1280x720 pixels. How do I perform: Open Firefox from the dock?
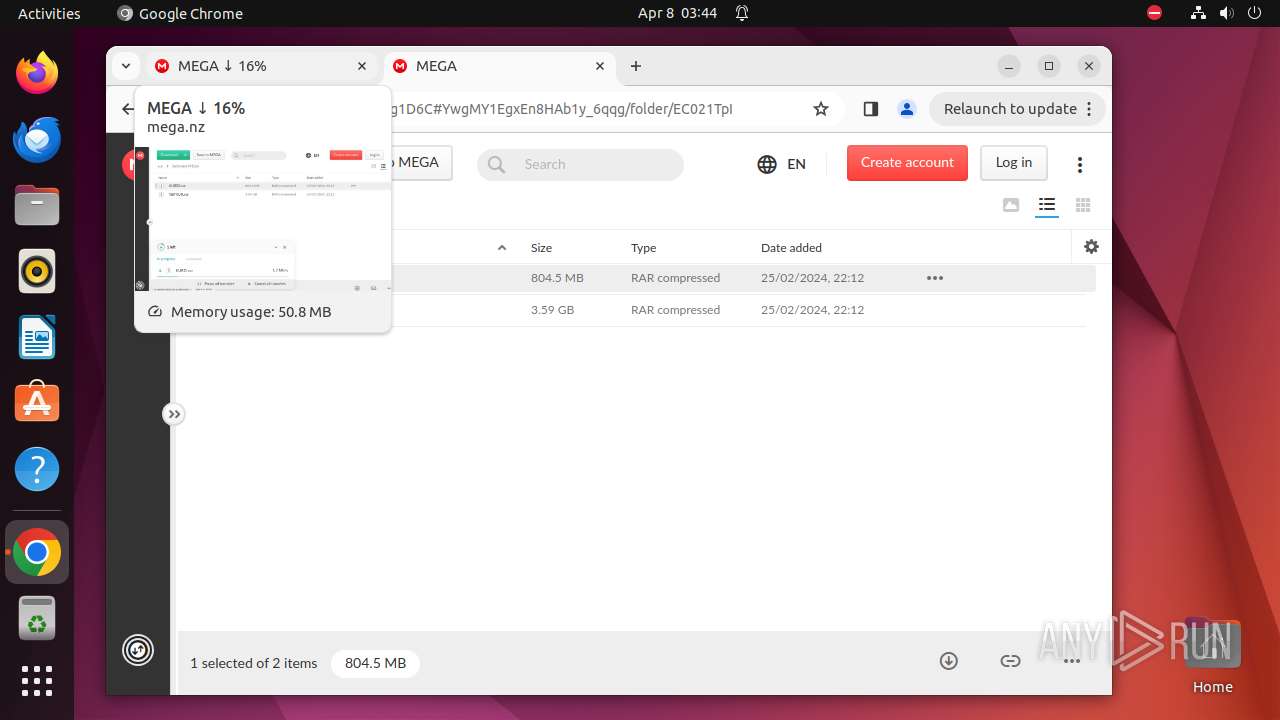click(x=37, y=73)
